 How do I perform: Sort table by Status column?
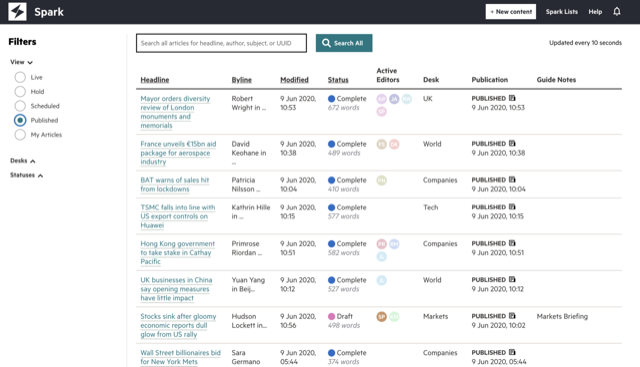338,80
